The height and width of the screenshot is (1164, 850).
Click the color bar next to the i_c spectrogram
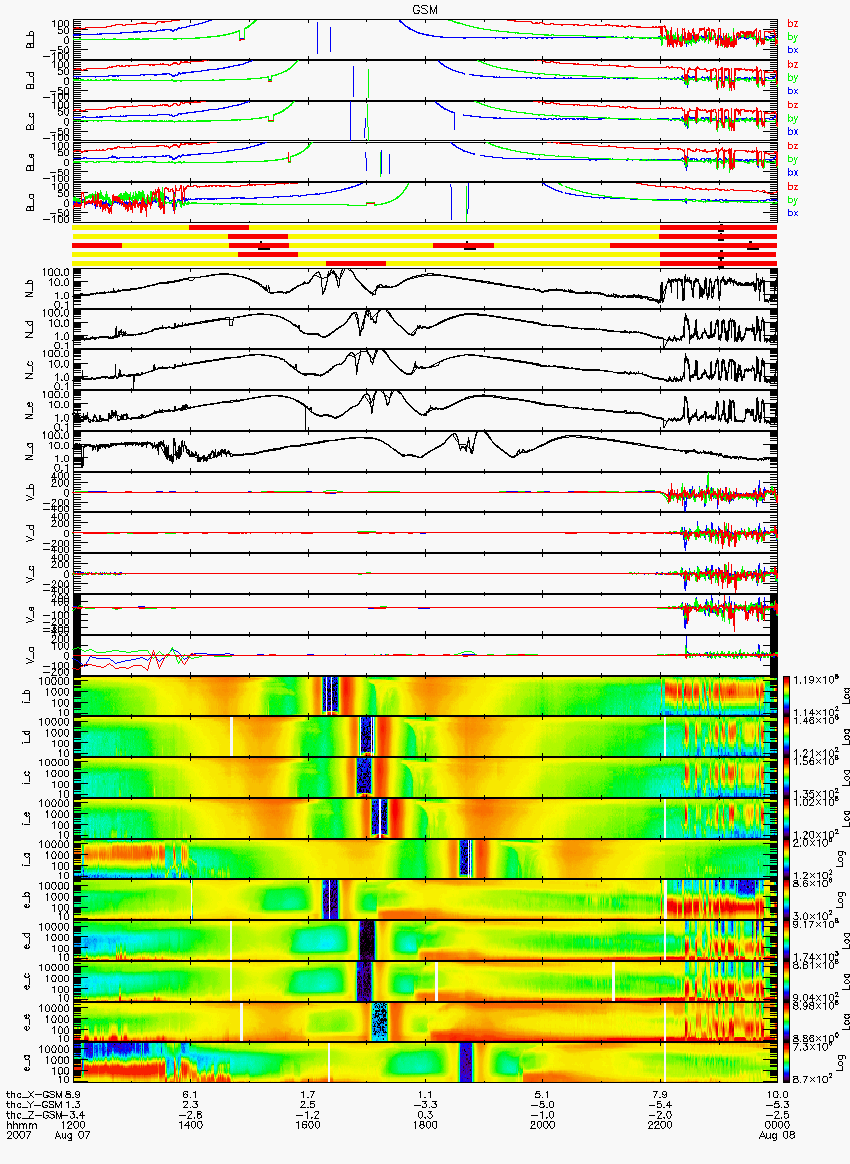click(x=785, y=778)
